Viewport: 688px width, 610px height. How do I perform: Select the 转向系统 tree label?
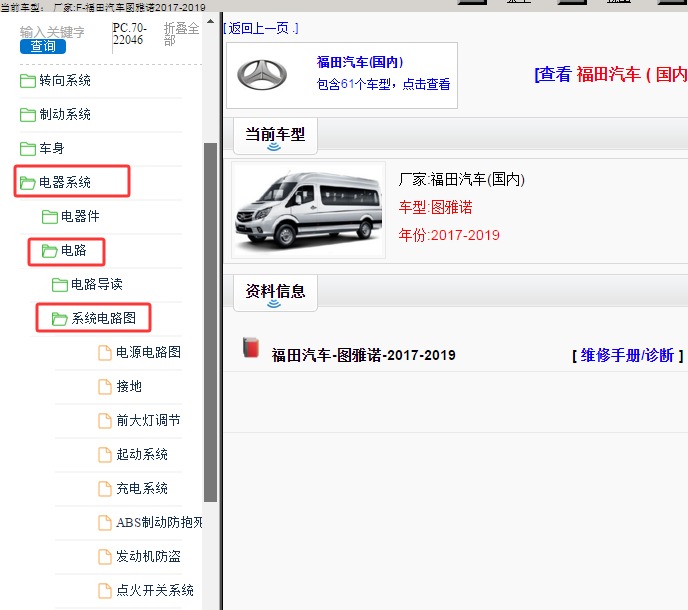tap(65, 80)
